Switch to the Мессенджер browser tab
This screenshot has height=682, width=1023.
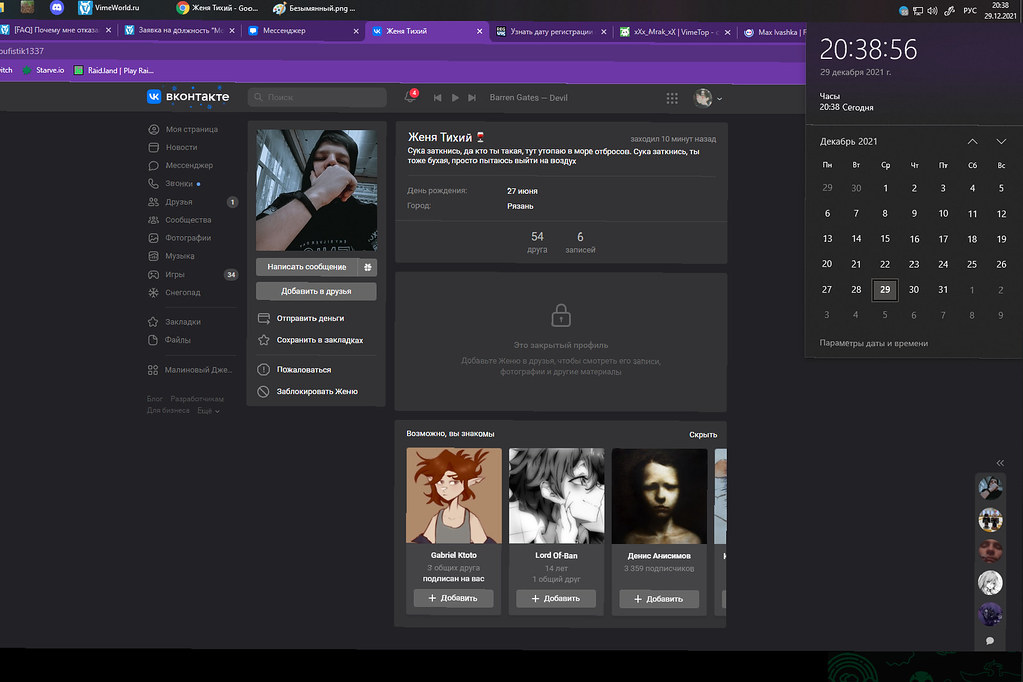pos(298,31)
